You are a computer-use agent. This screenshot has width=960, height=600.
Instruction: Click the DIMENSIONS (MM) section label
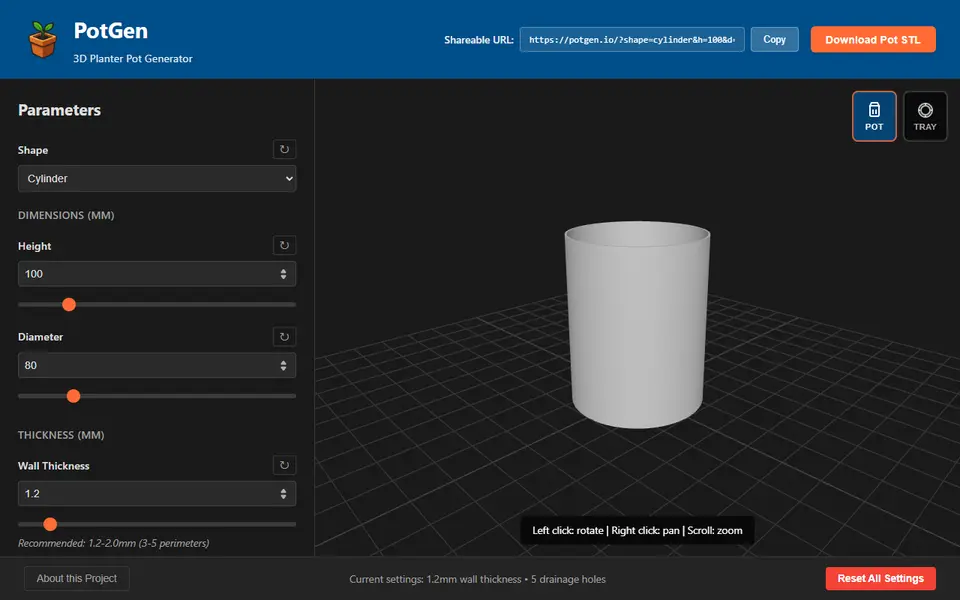pos(66,216)
